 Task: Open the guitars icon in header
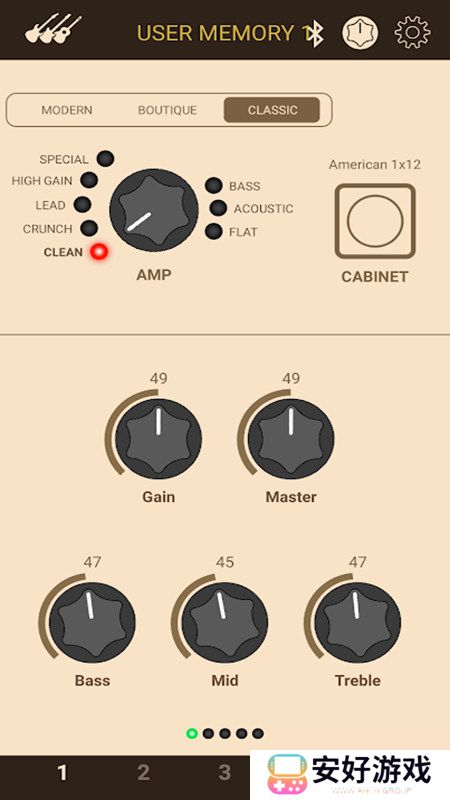pyautogui.click(x=53, y=29)
